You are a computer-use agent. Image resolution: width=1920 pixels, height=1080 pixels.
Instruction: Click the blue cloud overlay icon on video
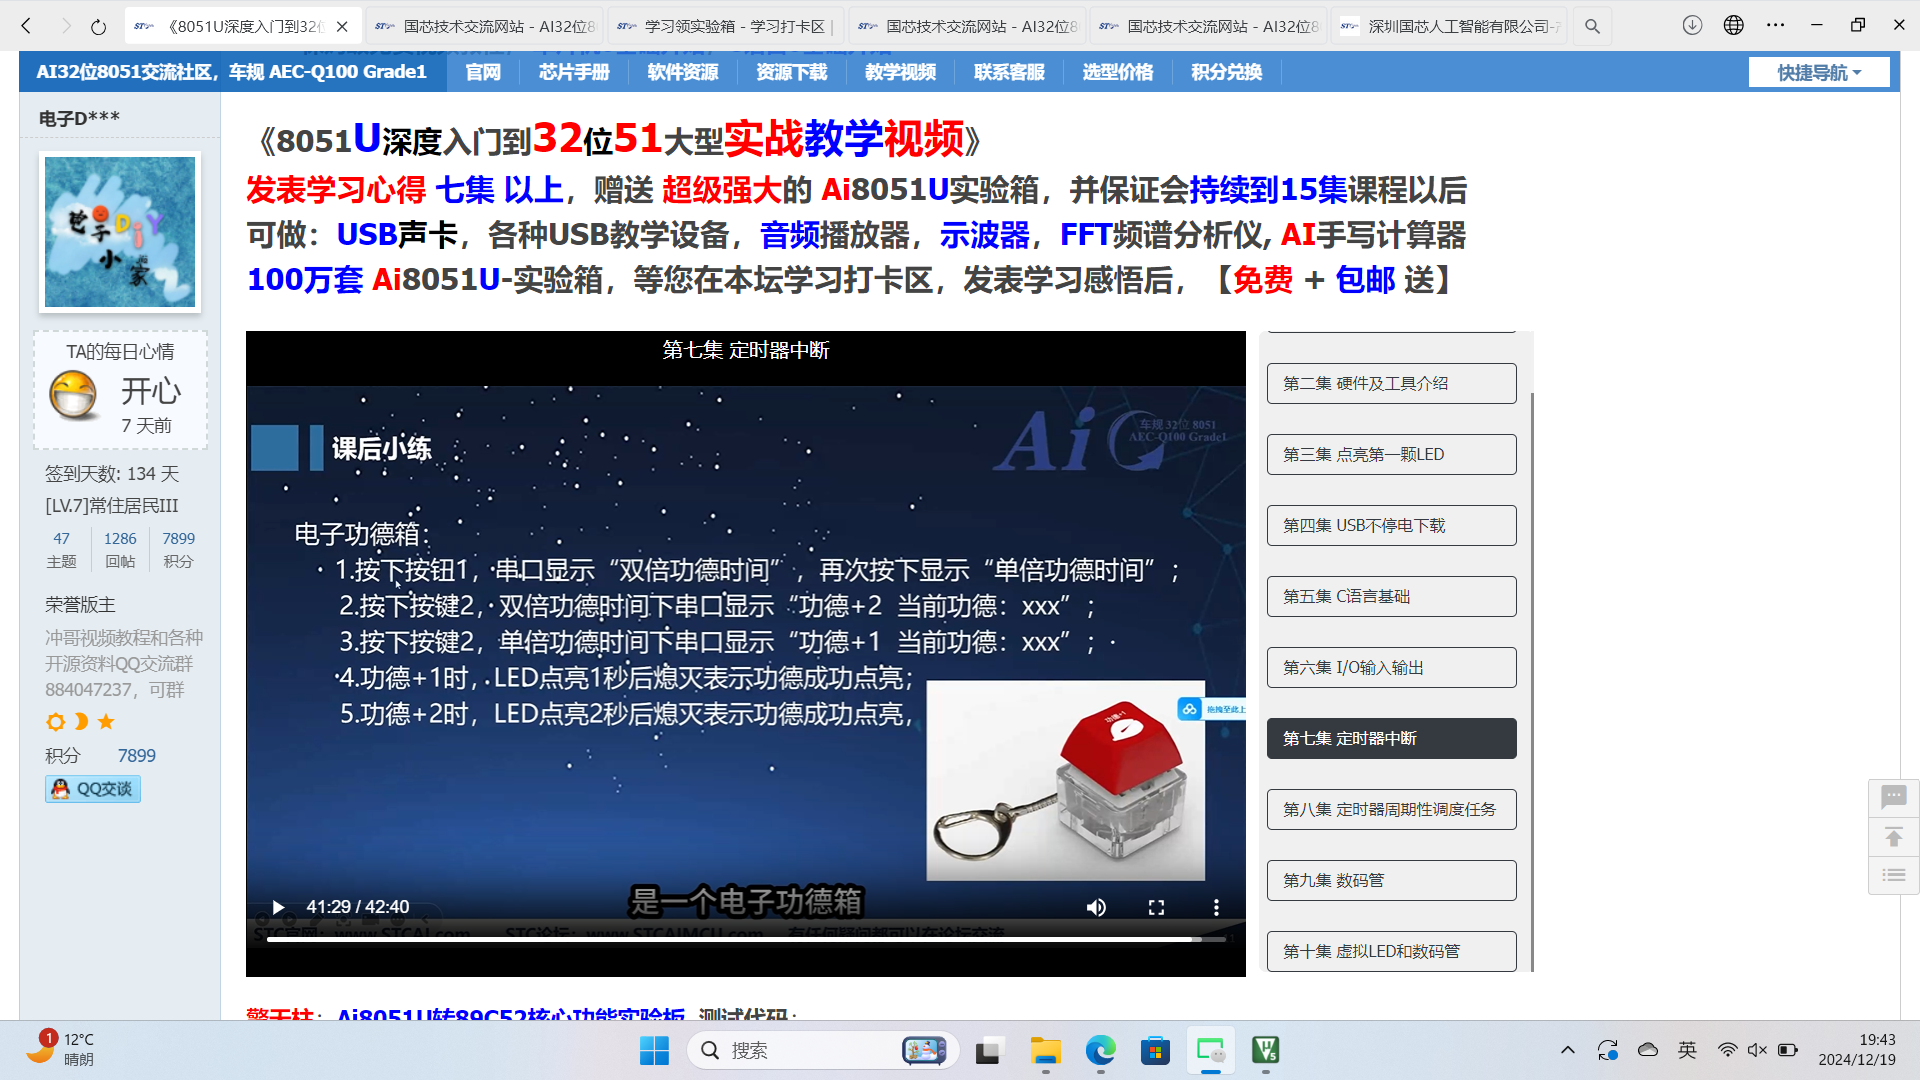point(1189,709)
